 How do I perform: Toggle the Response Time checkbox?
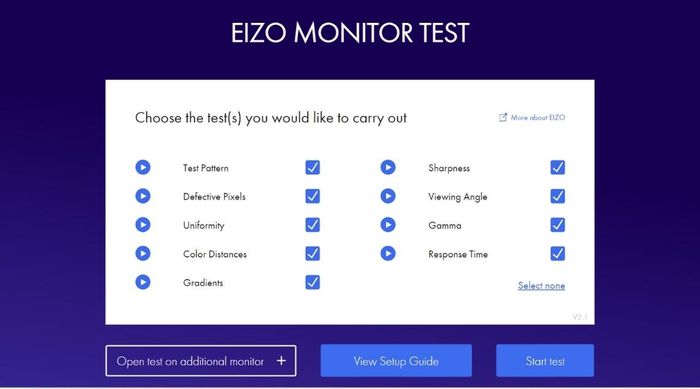tap(558, 254)
